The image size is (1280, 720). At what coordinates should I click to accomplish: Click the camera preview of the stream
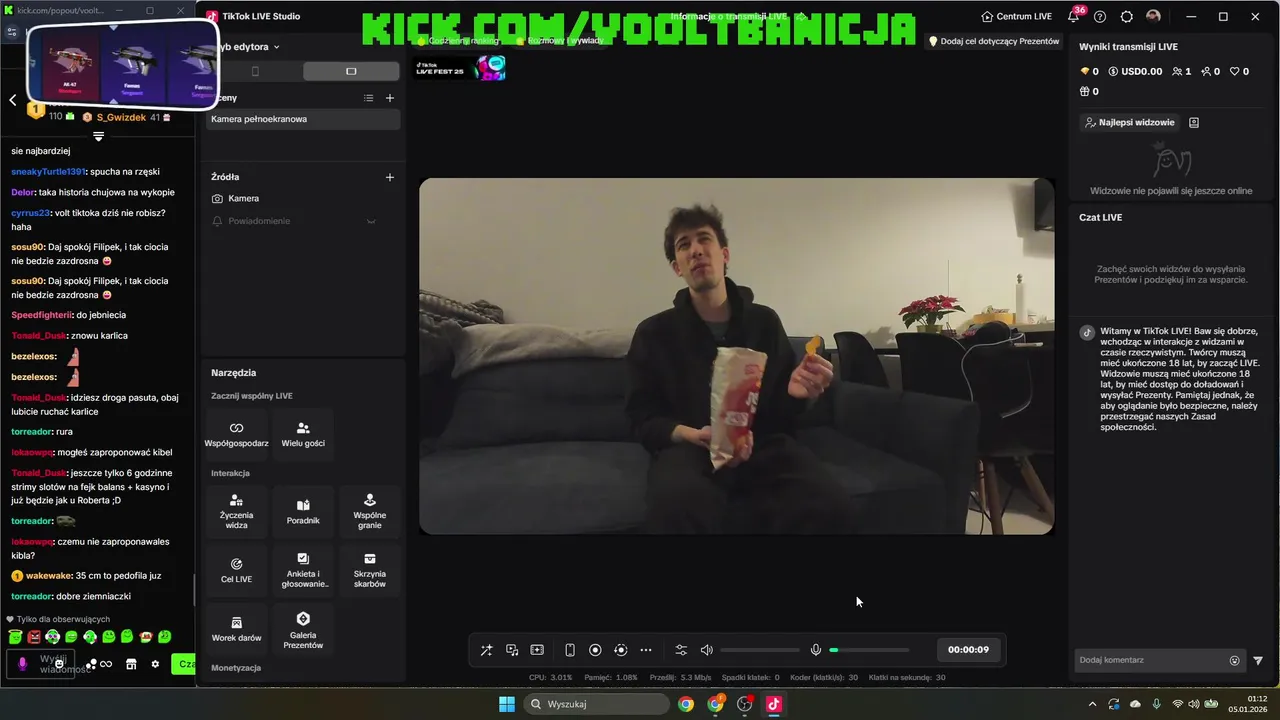pyautogui.click(x=736, y=356)
